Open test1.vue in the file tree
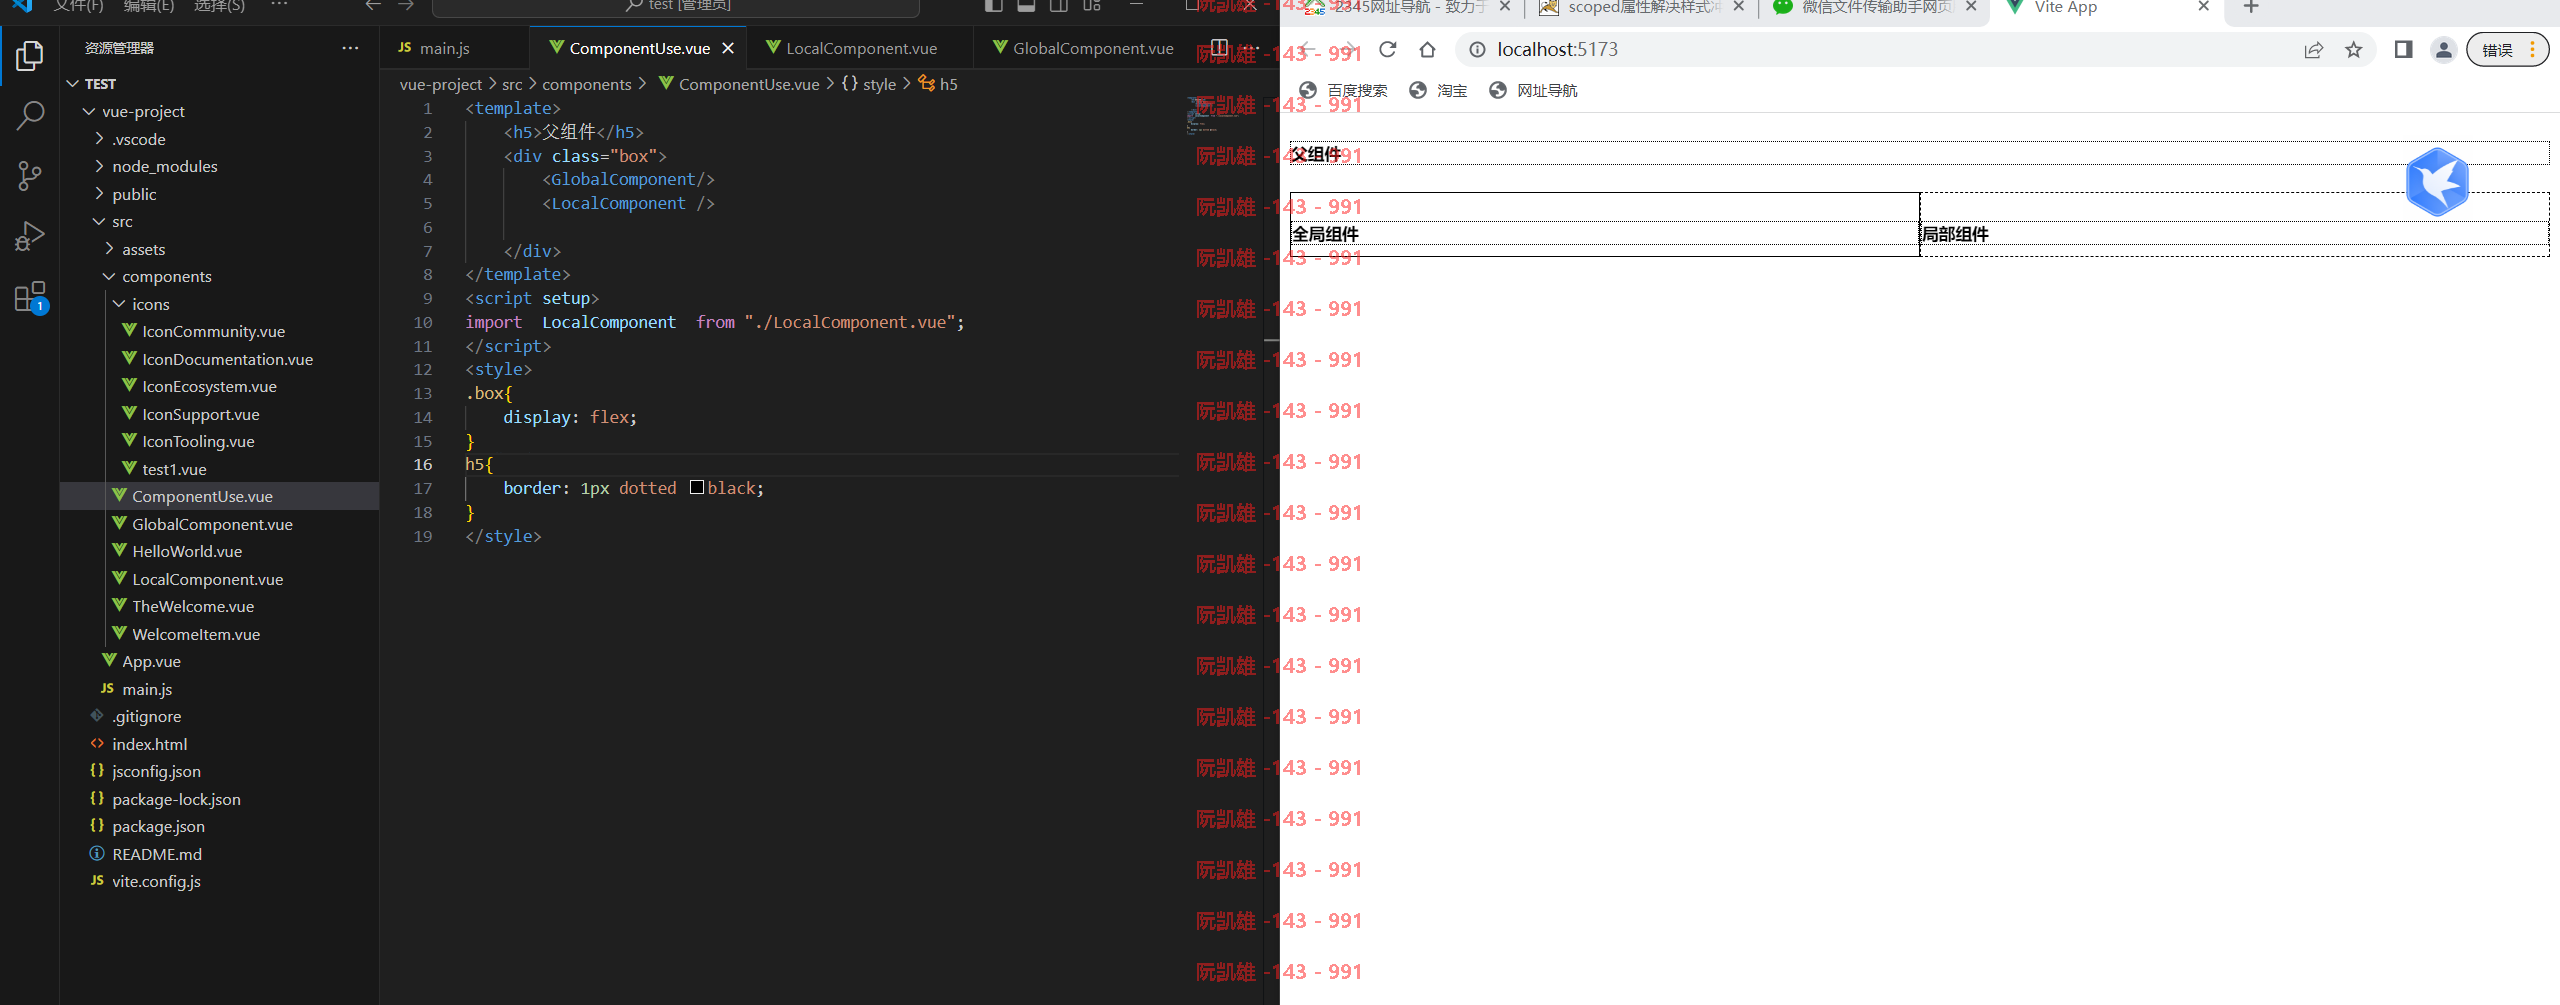The width and height of the screenshot is (2560, 1005). tap(174, 469)
